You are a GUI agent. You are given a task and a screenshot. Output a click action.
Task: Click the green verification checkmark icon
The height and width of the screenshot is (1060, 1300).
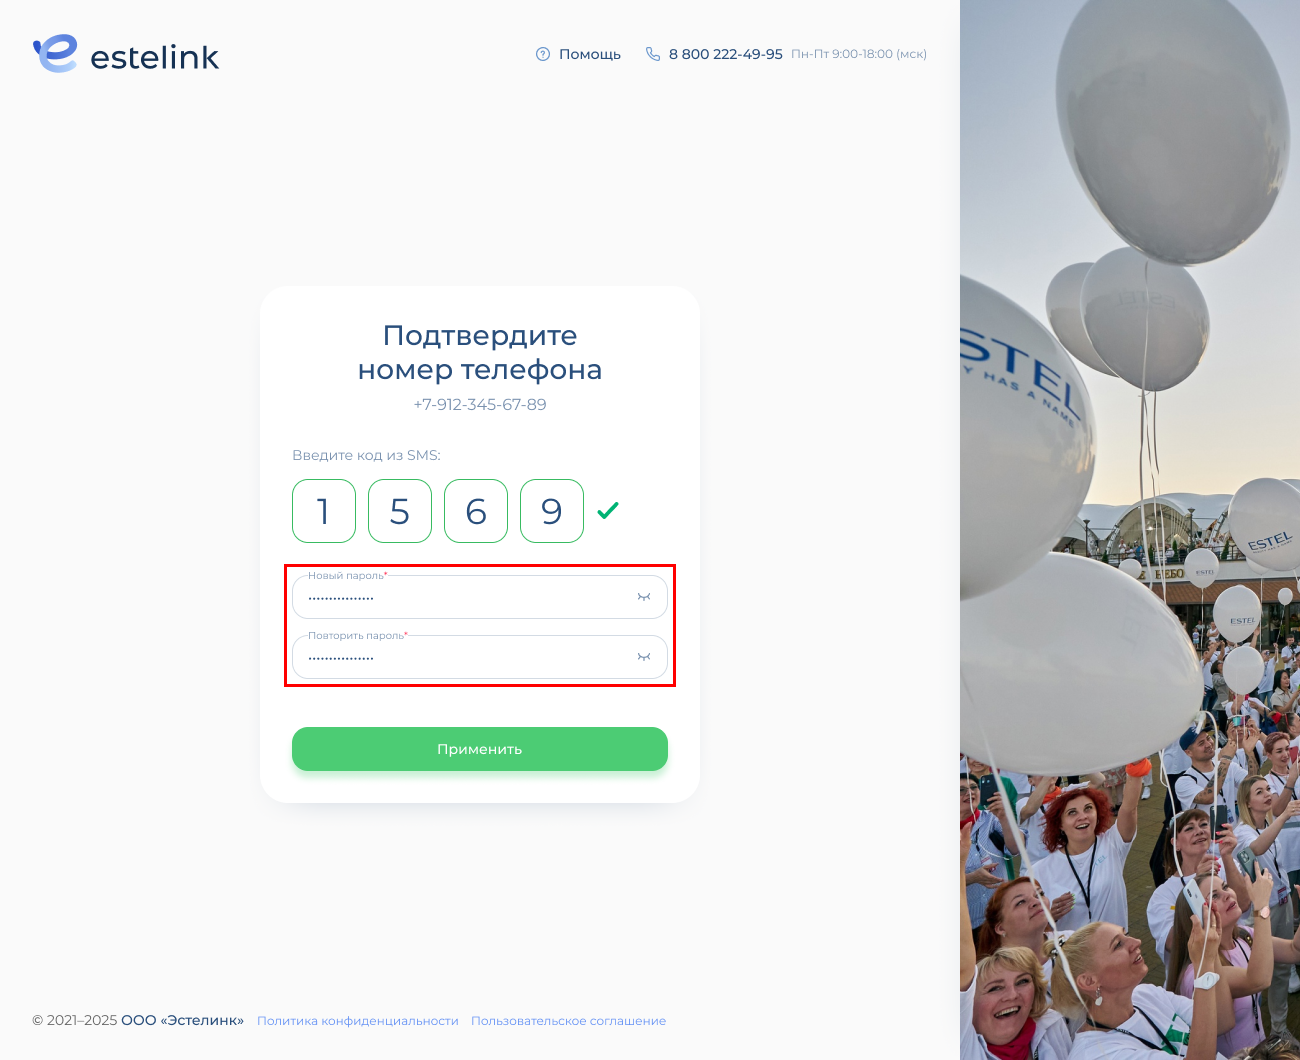pyautogui.click(x=608, y=511)
